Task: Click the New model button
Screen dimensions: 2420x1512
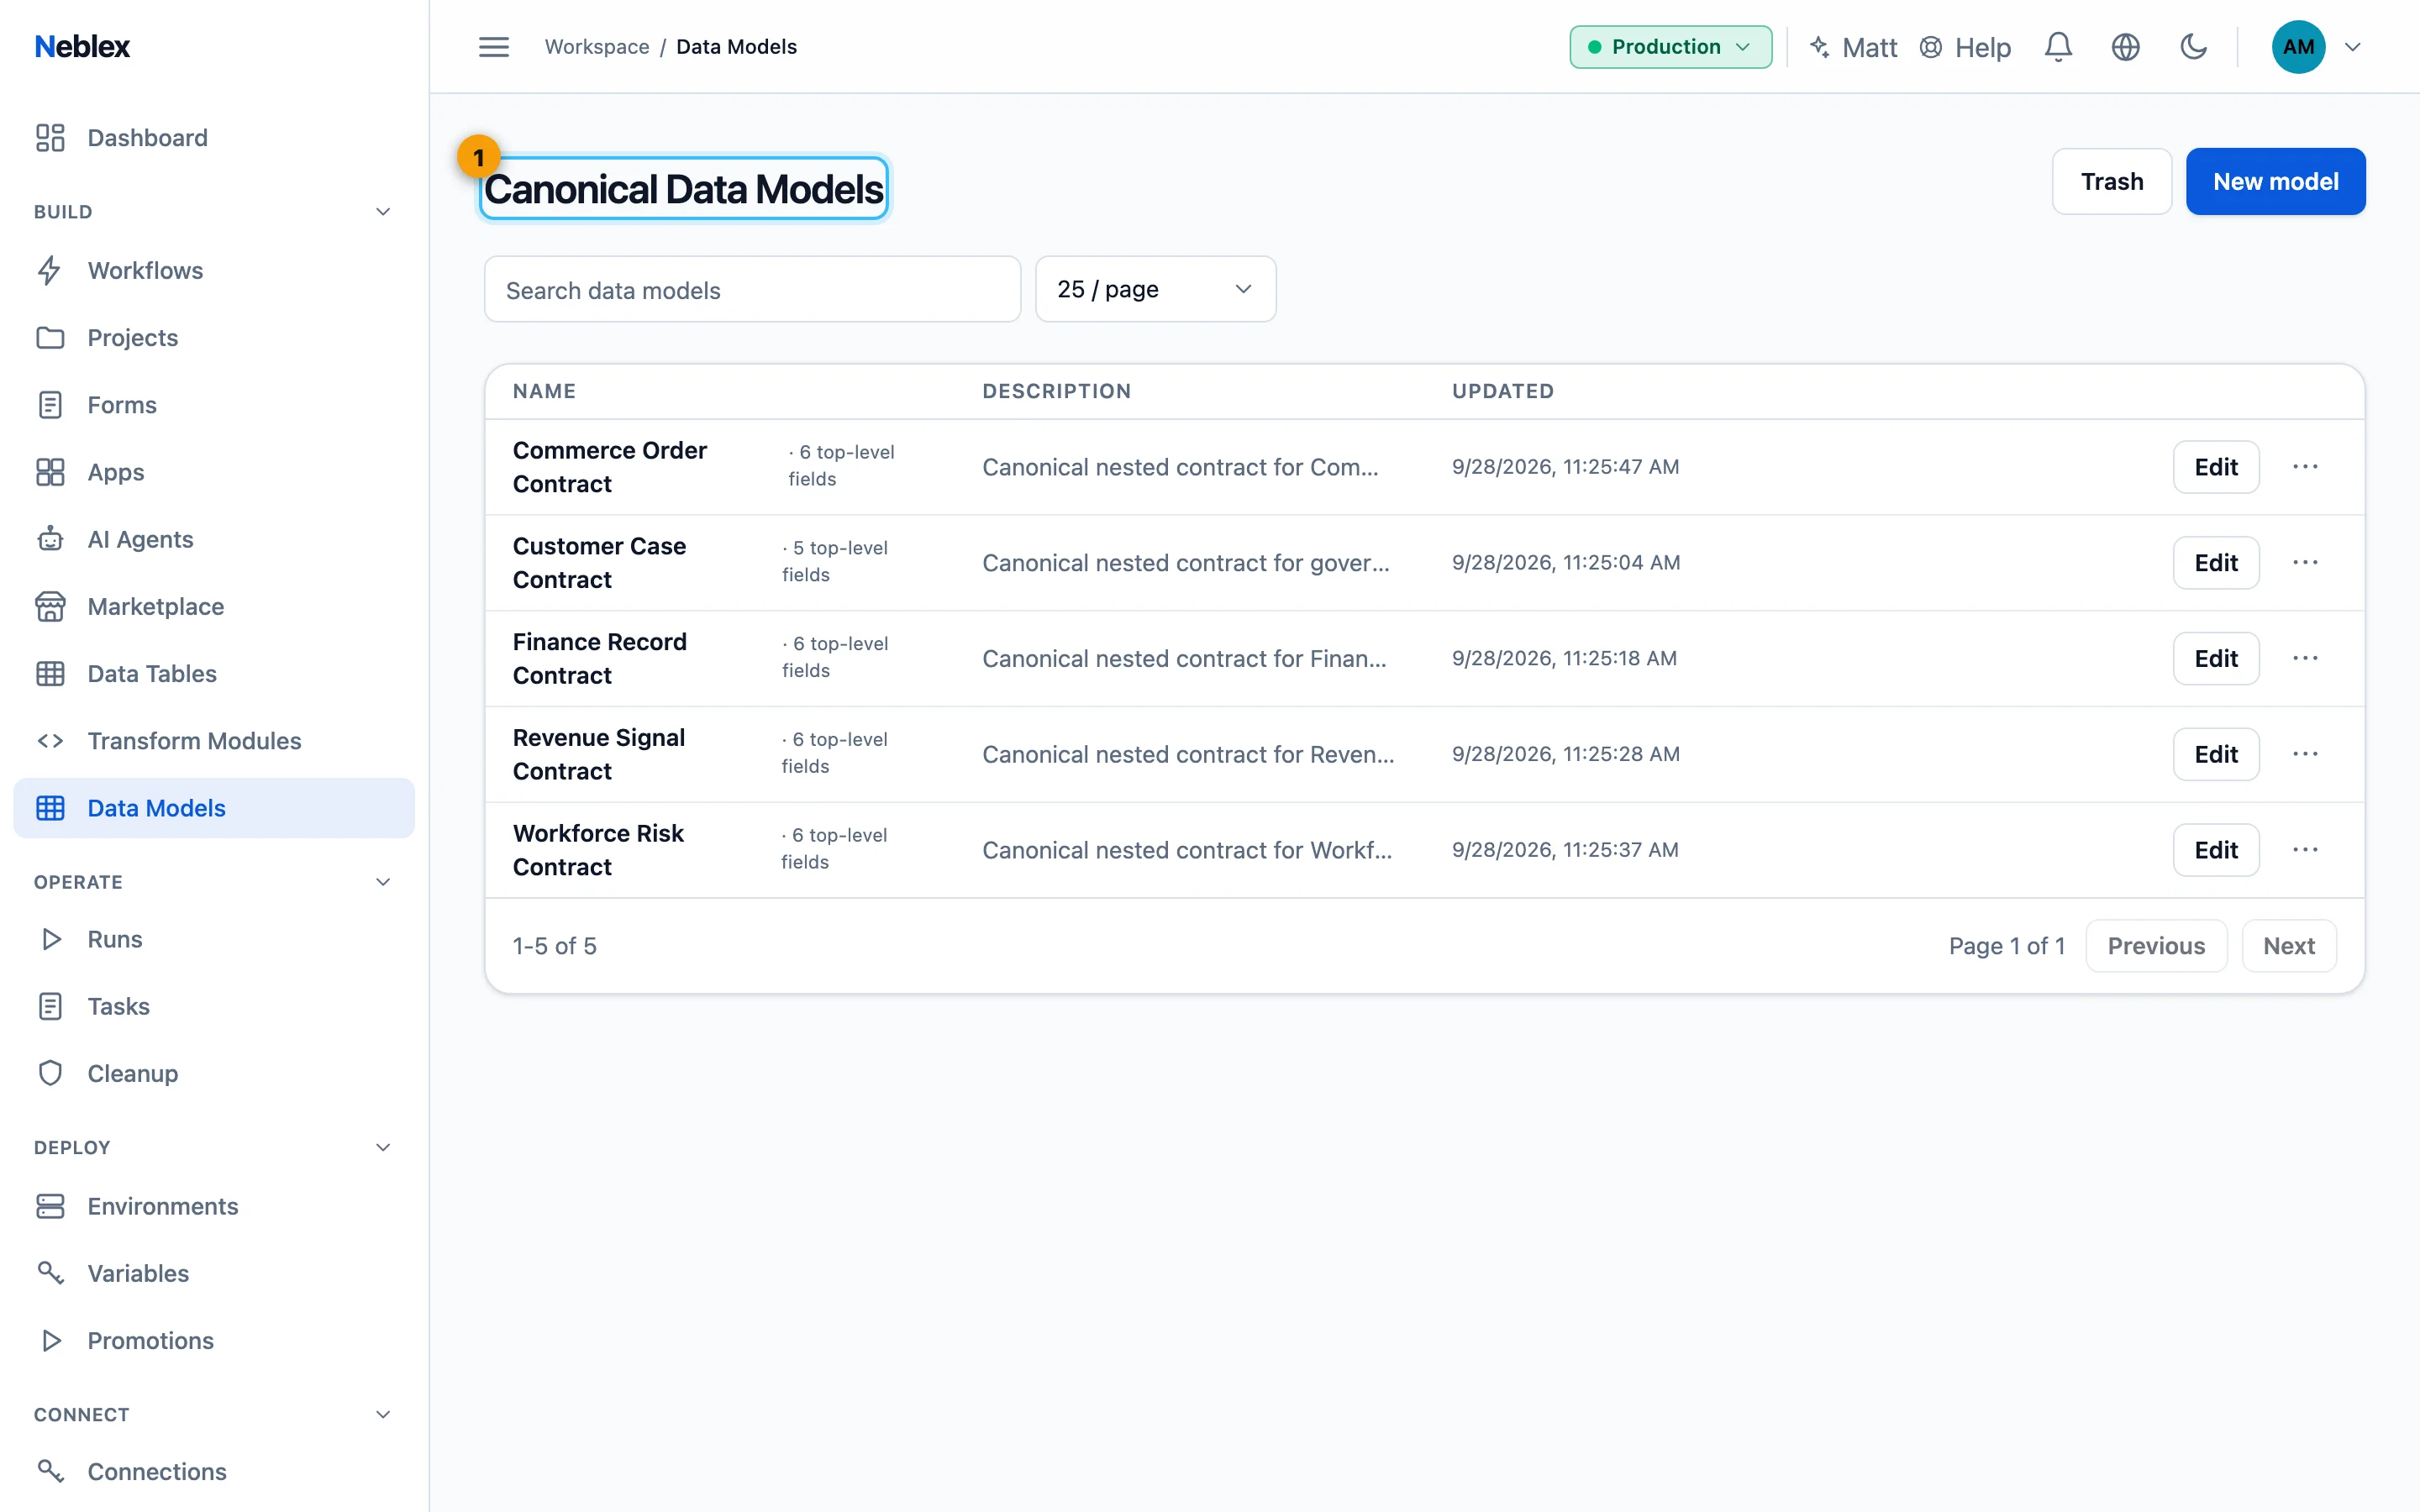Action: (x=2275, y=181)
